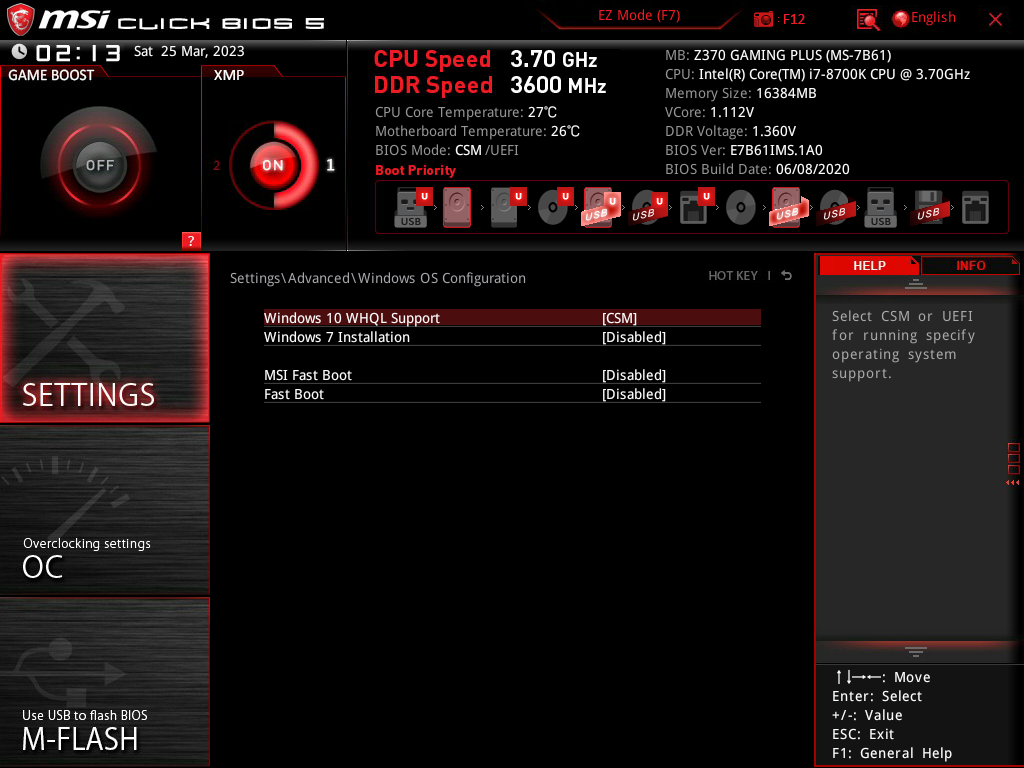Click the Settings\Advanced\Windows OS Configuration breadcrumb

coord(377,278)
